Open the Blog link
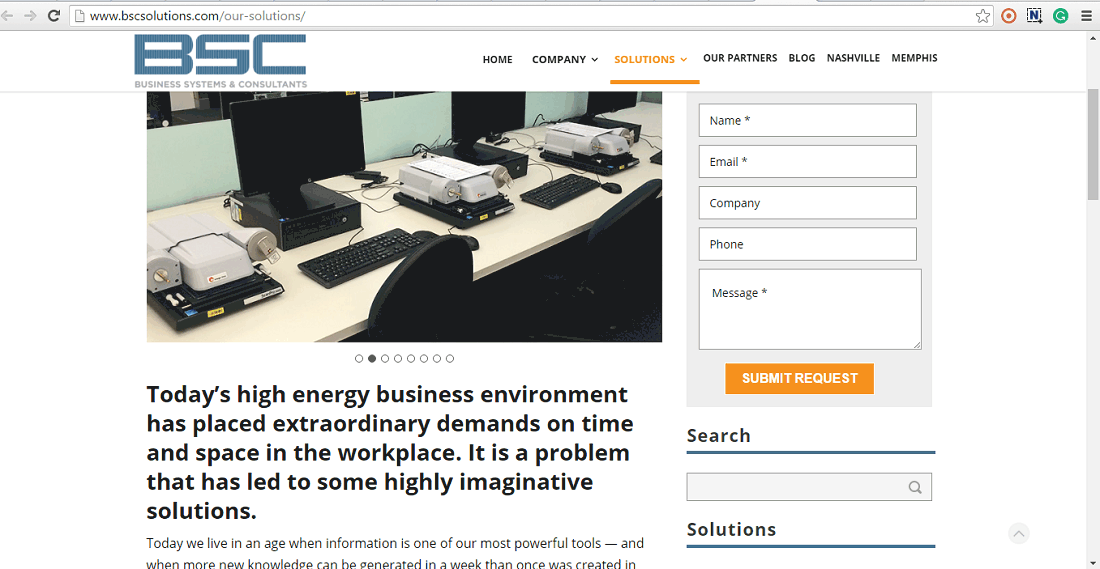The image size is (1100, 569). [x=801, y=58]
